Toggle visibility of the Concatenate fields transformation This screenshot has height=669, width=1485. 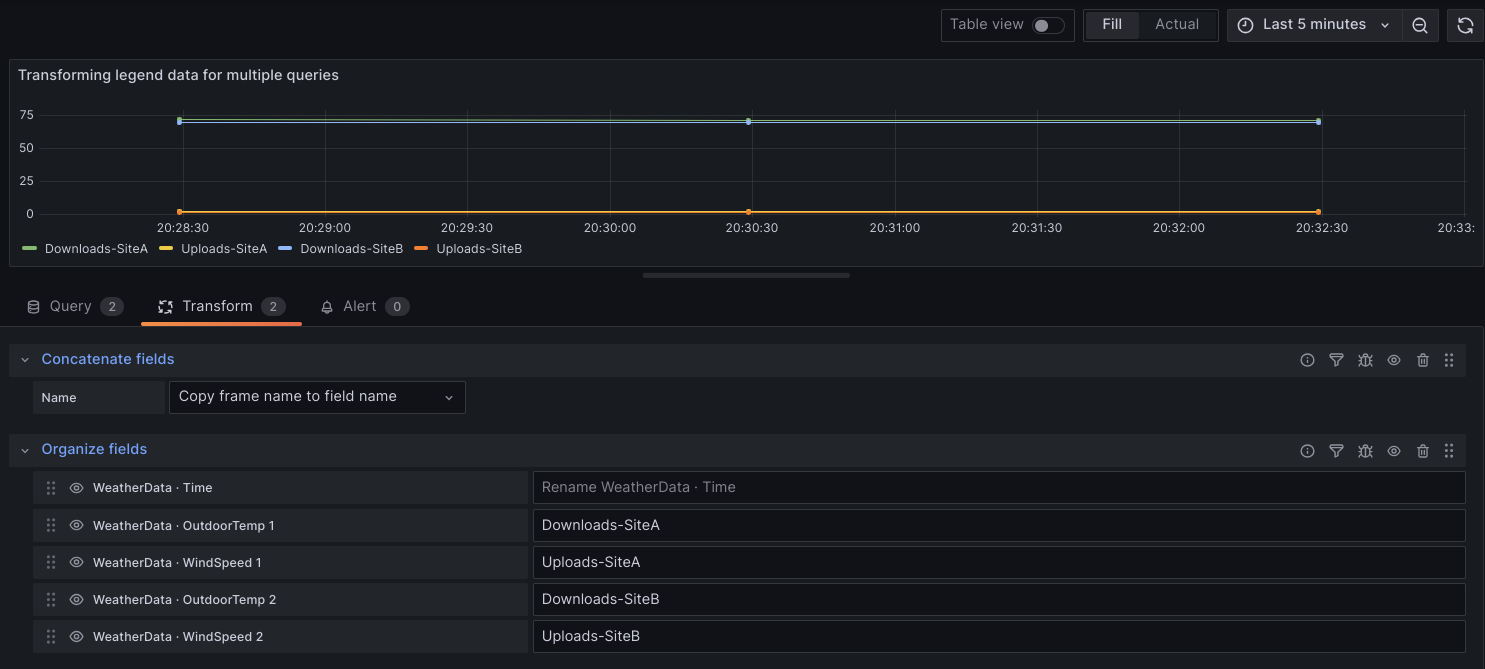click(x=1394, y=360)
